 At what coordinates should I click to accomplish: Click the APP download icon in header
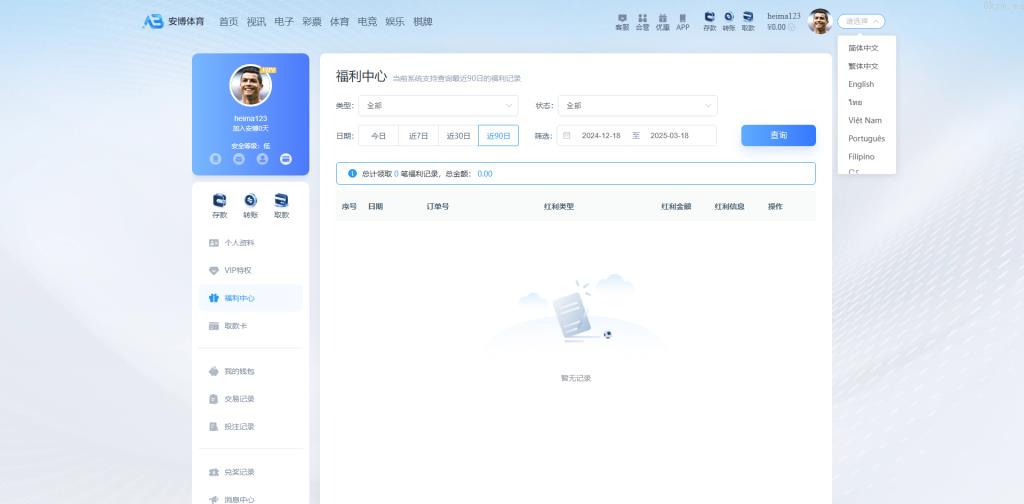682,21
